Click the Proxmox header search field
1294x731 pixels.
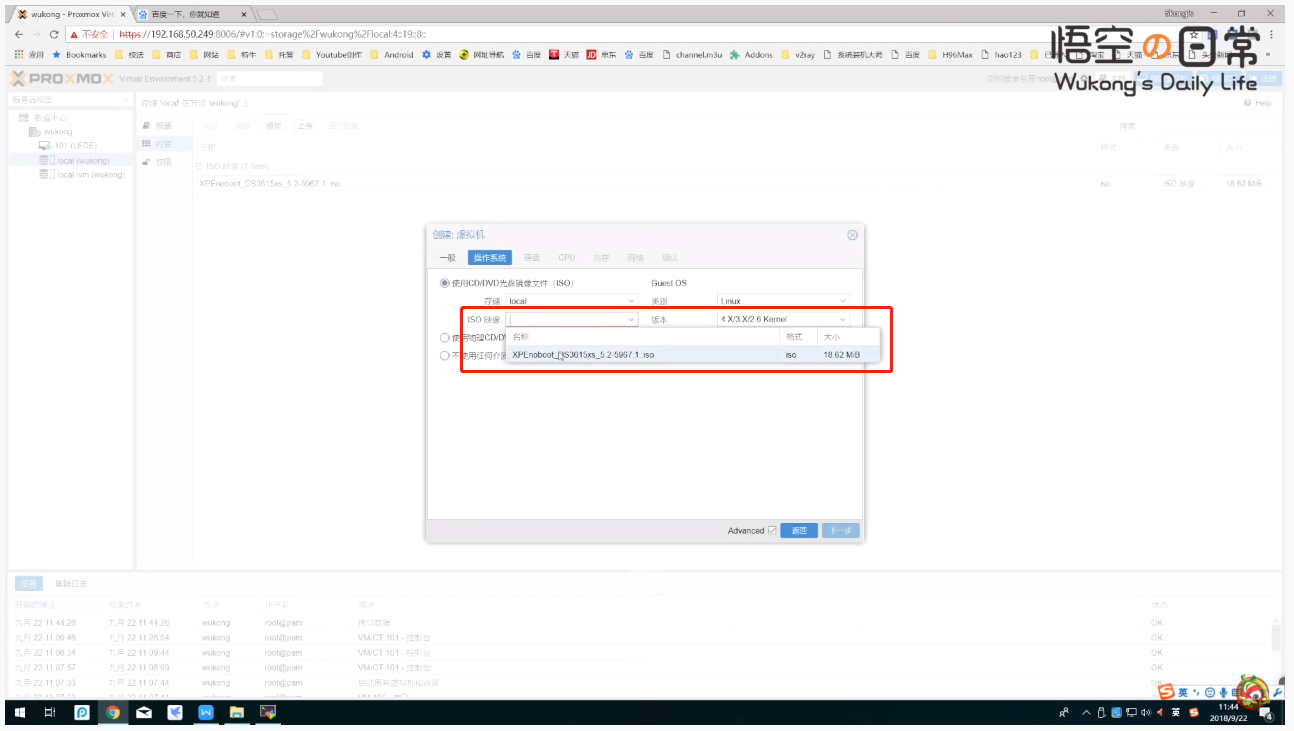click(x=270, y=79)
